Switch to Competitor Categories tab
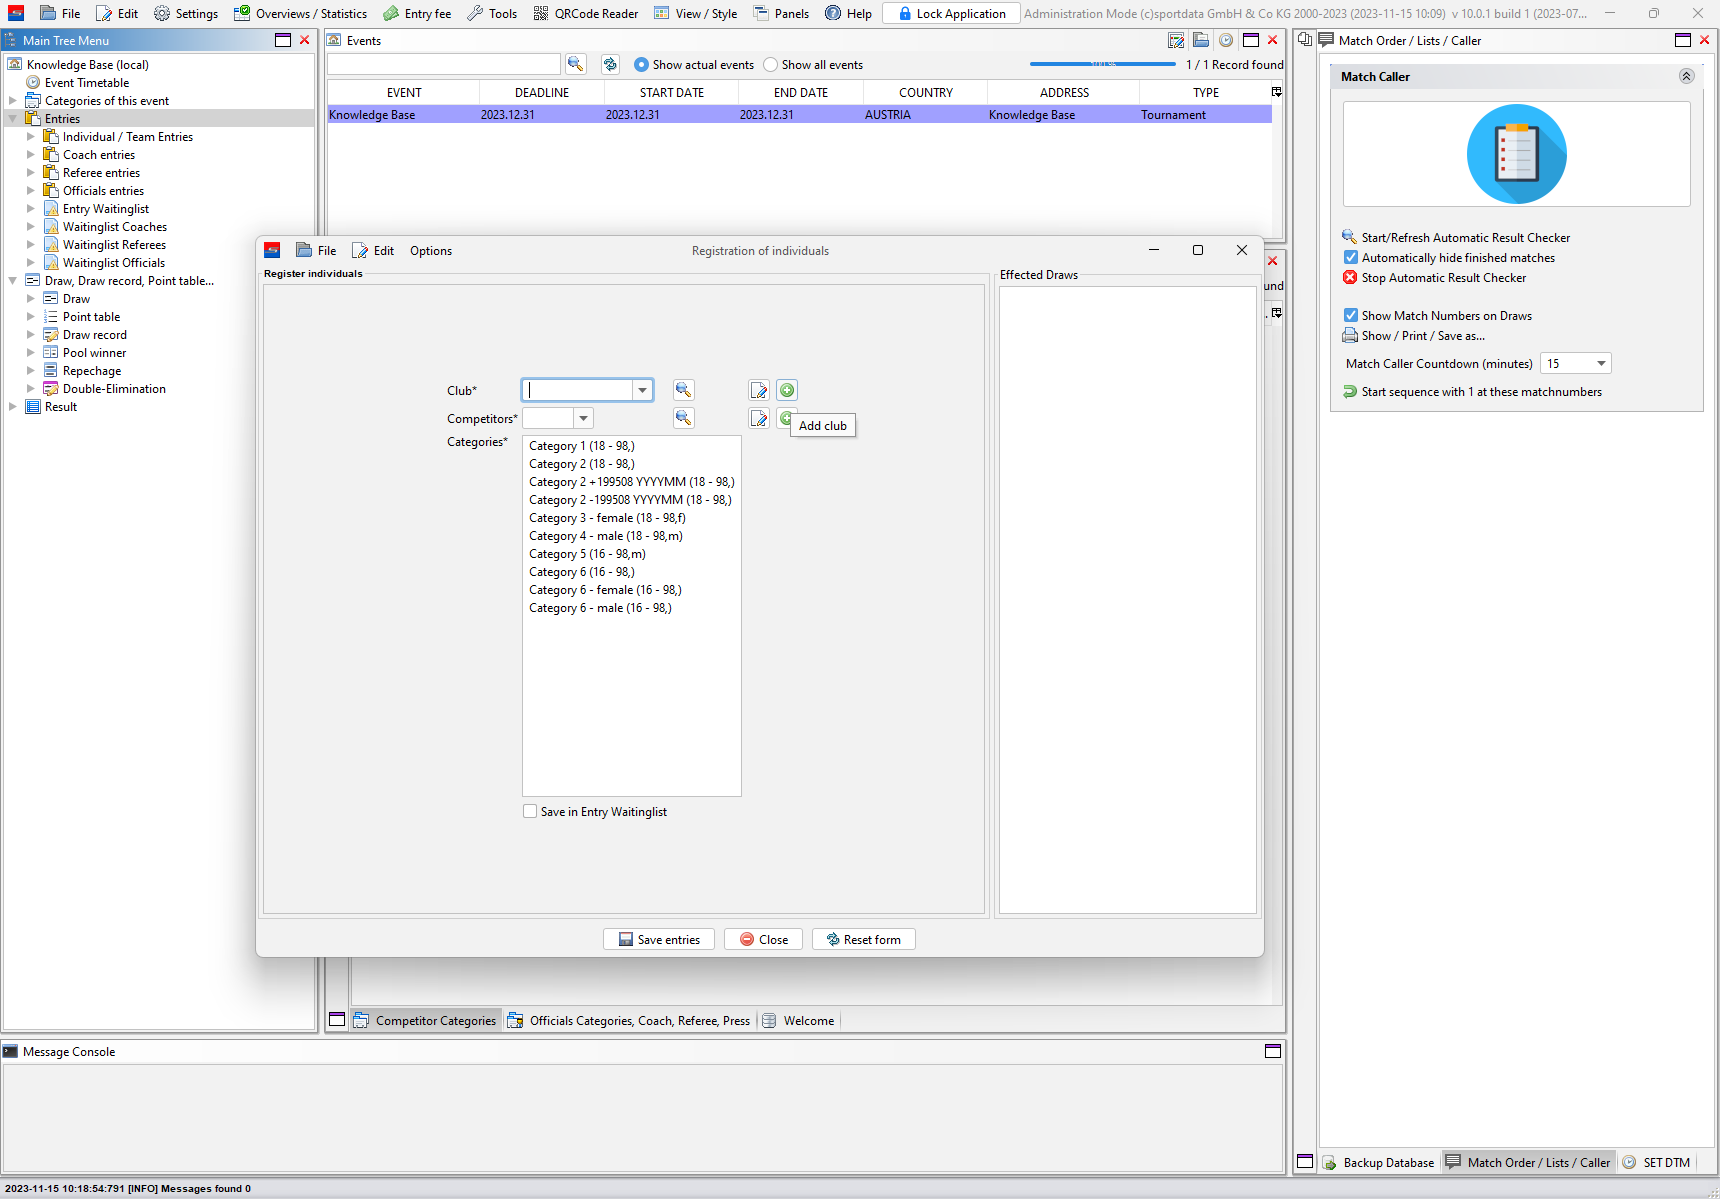The image size is (1720, 1200). click(x=425, y=1020)
